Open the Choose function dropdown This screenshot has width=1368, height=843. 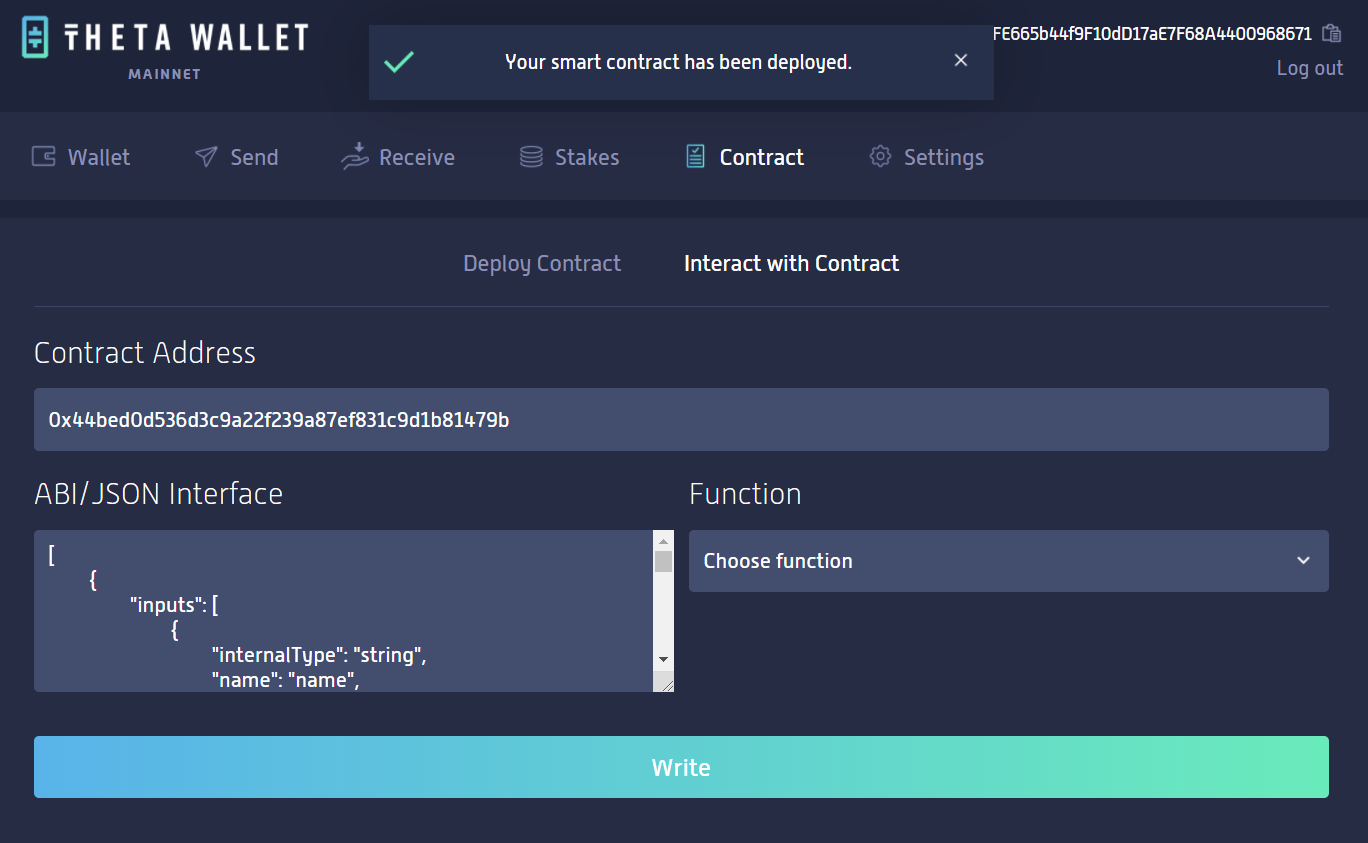coord(1009,561)
